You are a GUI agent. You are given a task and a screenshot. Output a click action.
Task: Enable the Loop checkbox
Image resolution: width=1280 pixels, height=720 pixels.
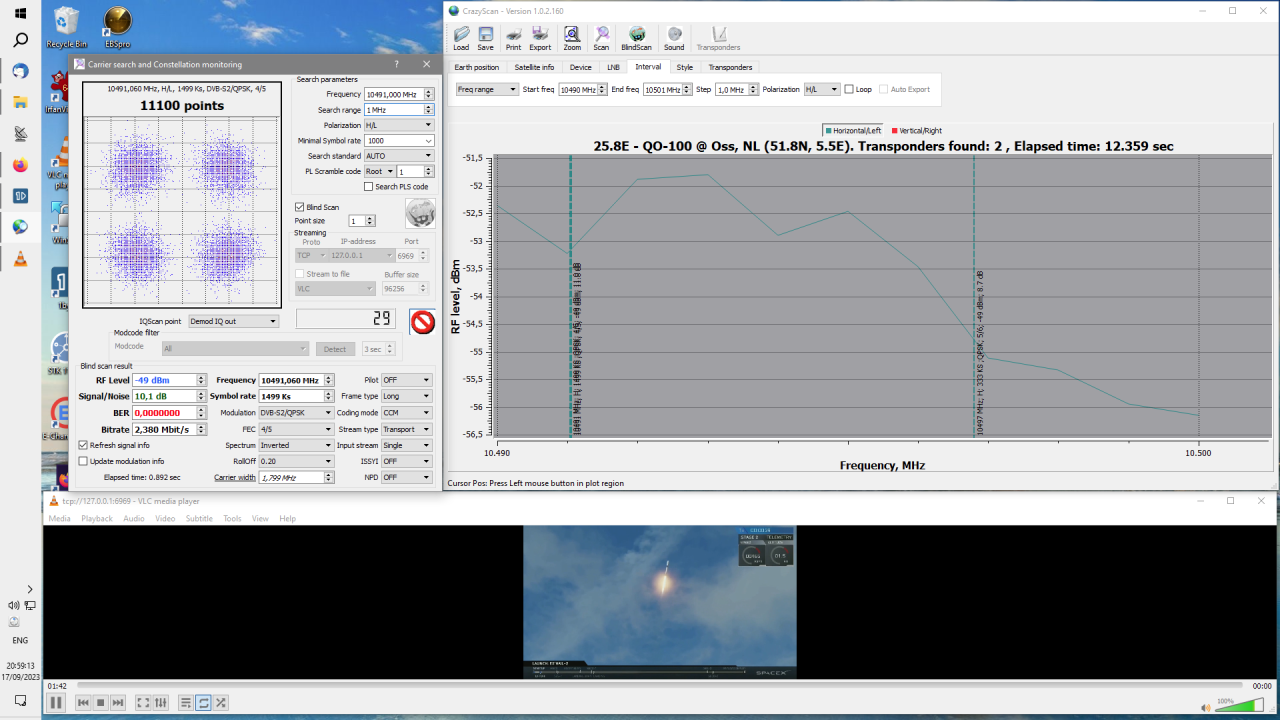pyautogui.click(x=849, y=89)
